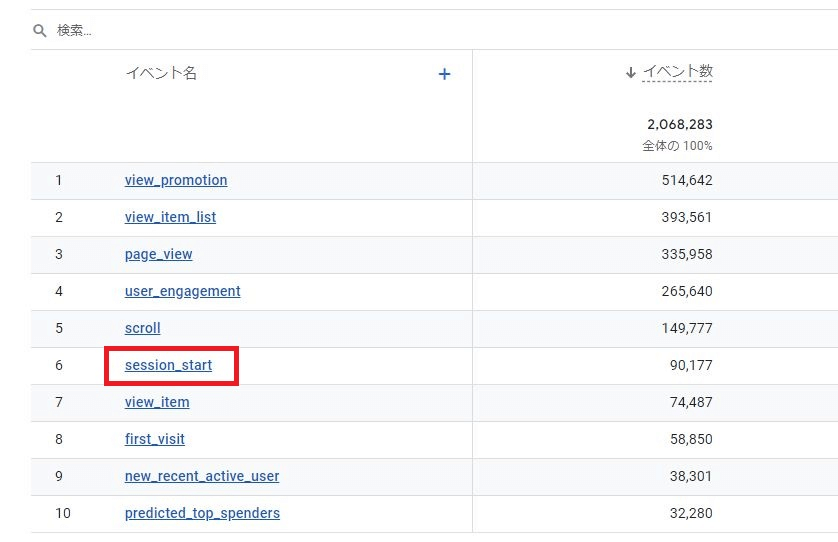Select the count 393,561
The height and width of the screenshot is (542, 838).
[x=687, y=218]
